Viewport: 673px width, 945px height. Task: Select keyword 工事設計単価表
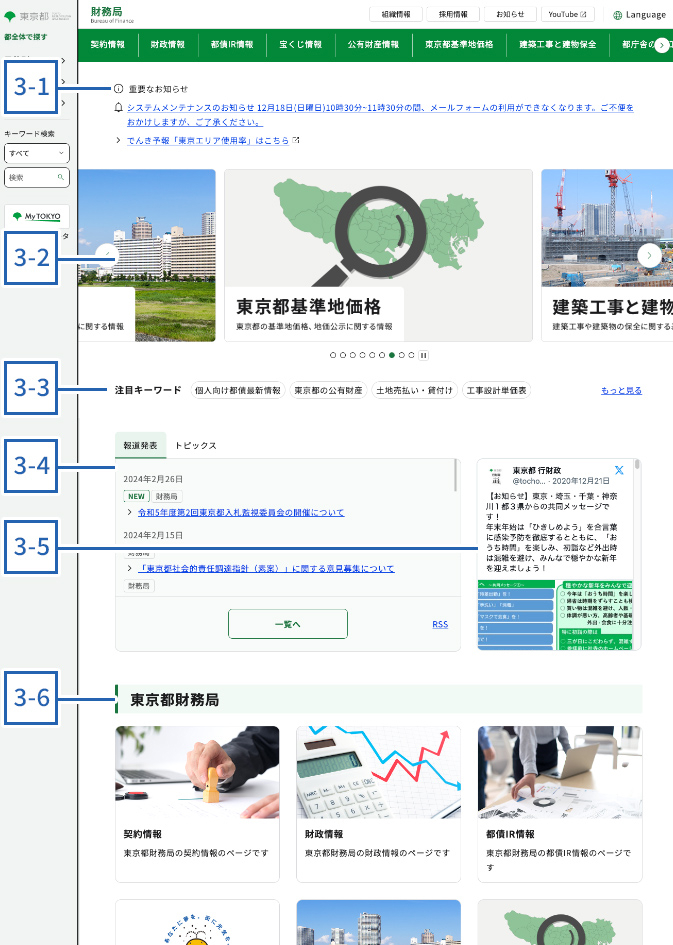[x=496, y=391]
